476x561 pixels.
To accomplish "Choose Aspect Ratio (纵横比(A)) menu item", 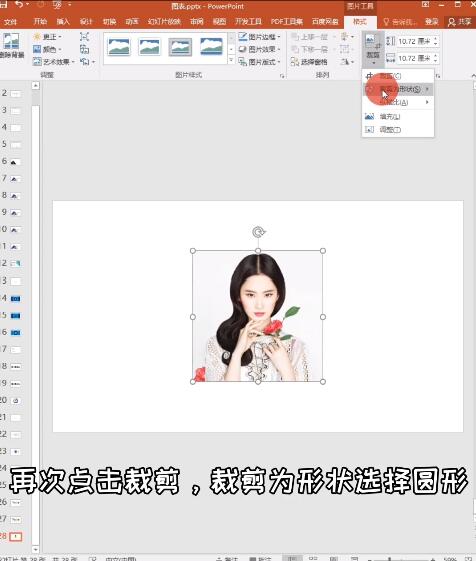I will 398,103.
